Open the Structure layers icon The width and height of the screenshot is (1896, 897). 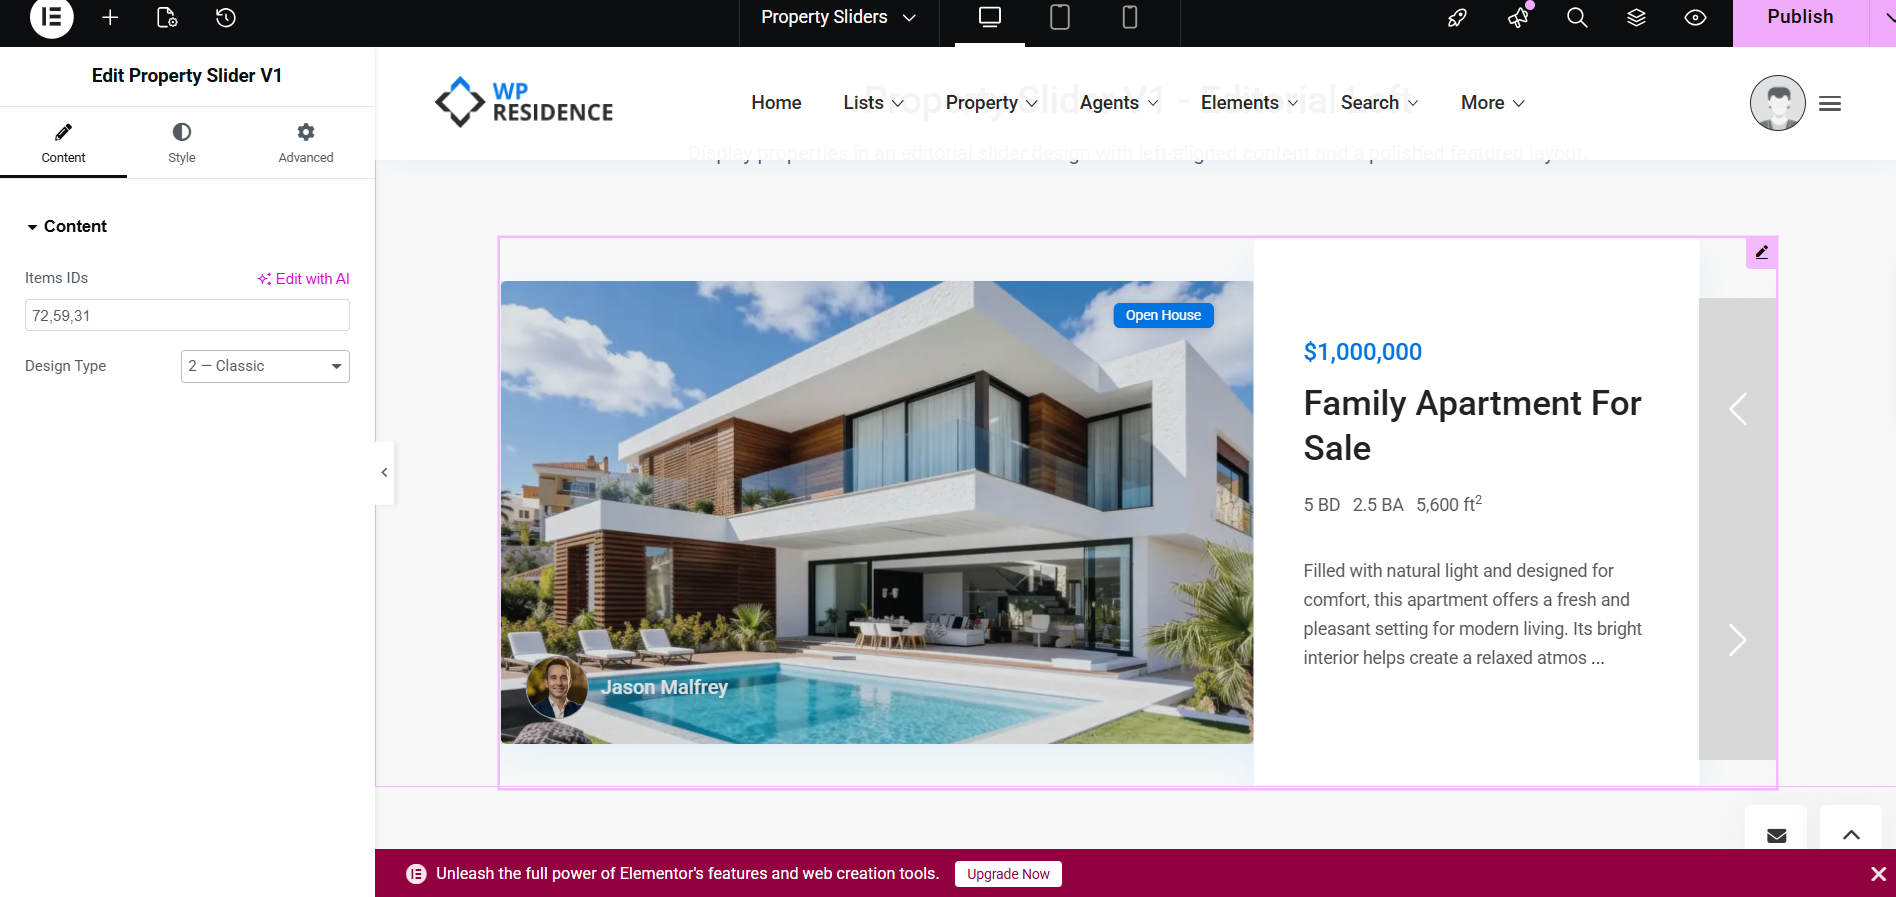click(1636, 17)
